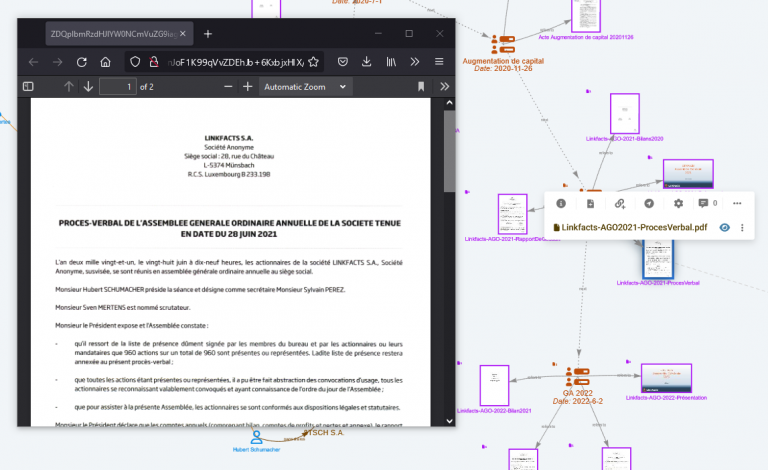This screenshot has width=768, height=470.
Task: Open node settings gear in popup
Action: pos(678,203)
